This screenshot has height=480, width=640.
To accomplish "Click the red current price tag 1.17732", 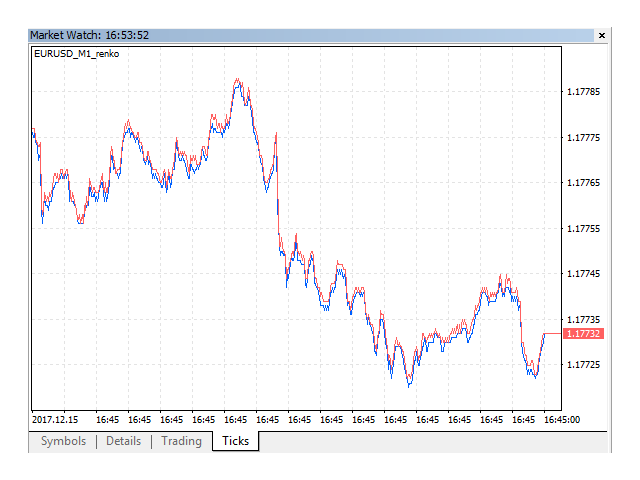I will click(583, 334).
